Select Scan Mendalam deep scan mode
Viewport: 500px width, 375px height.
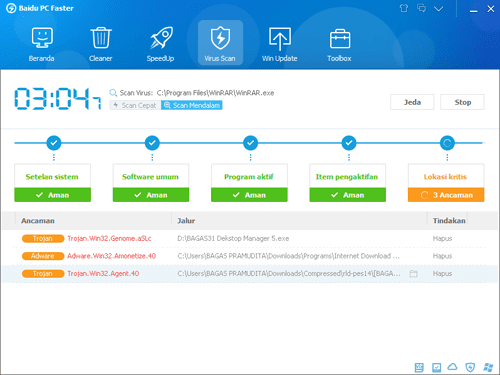pos(192,105)
